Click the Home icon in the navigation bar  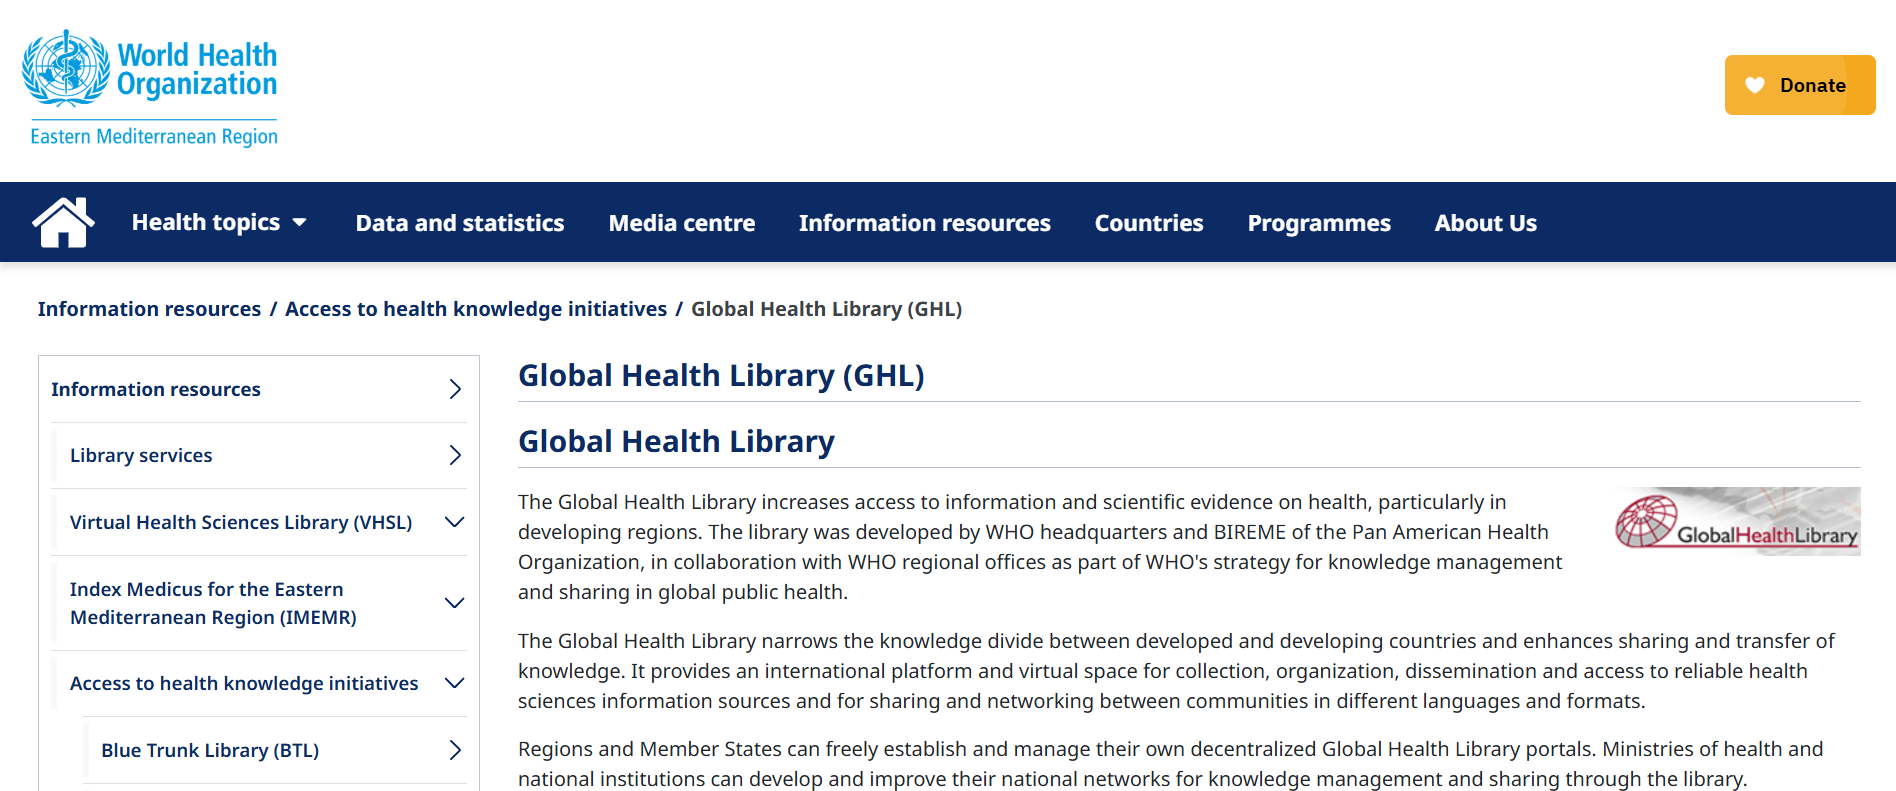pos(63,222)
